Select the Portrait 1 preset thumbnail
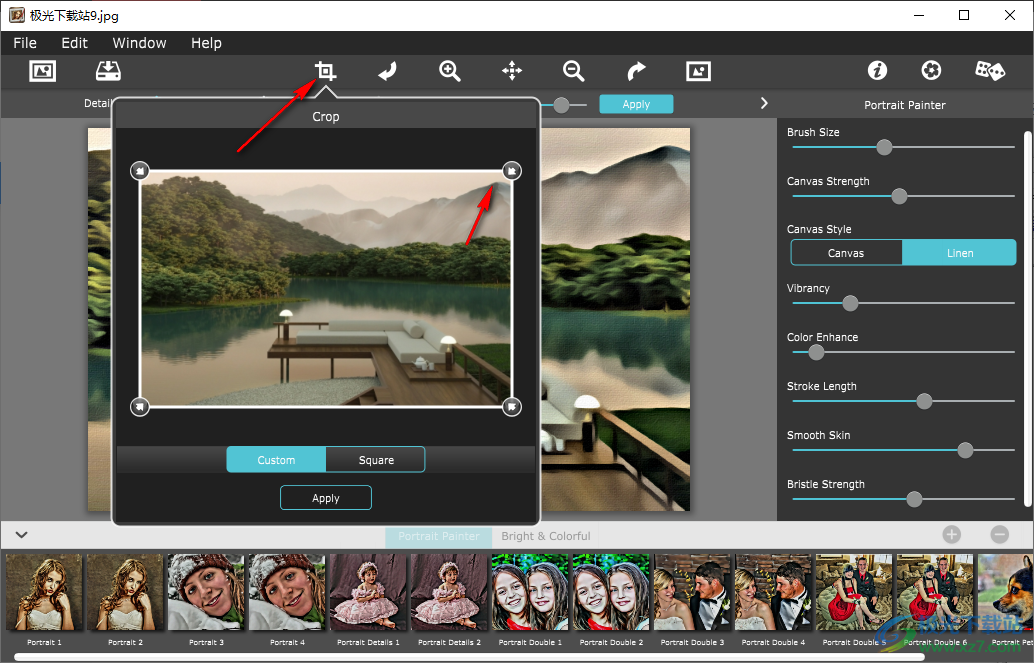Screen dimensions: 1034x663 (44, 592)
